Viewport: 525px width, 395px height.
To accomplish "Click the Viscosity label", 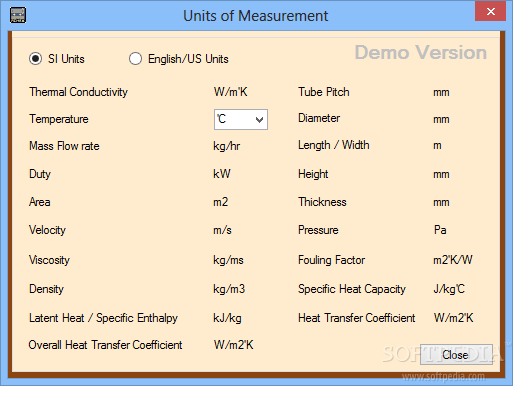I will click(x=49, y=260).
